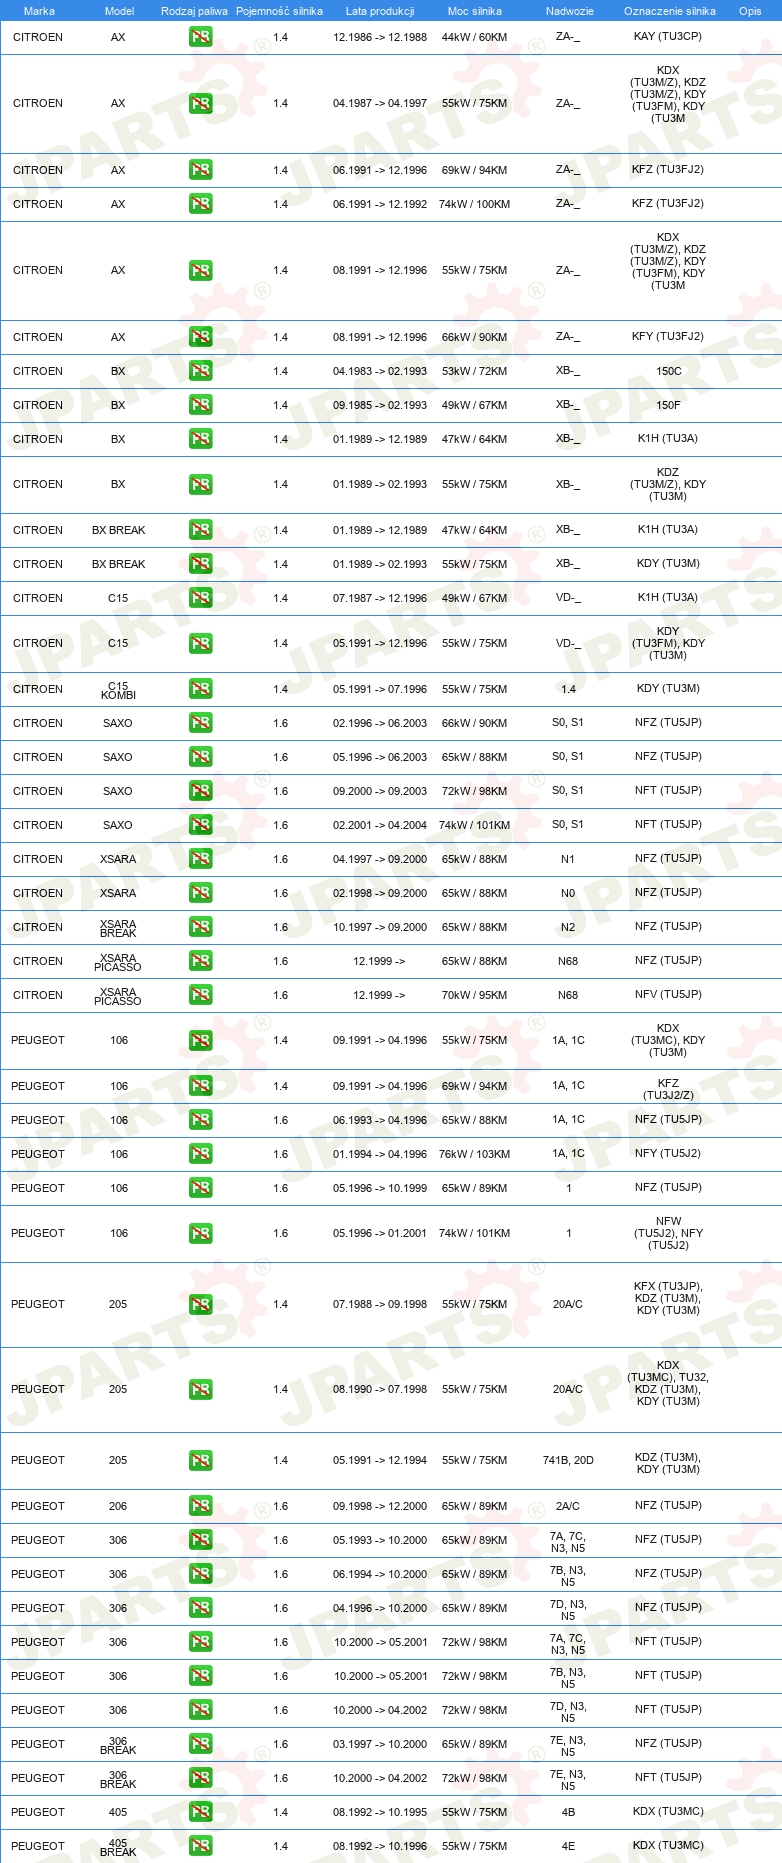782x1863 pixels.
Task: Click the C15 KOMBI model cell
Action: tap(118, 690)
